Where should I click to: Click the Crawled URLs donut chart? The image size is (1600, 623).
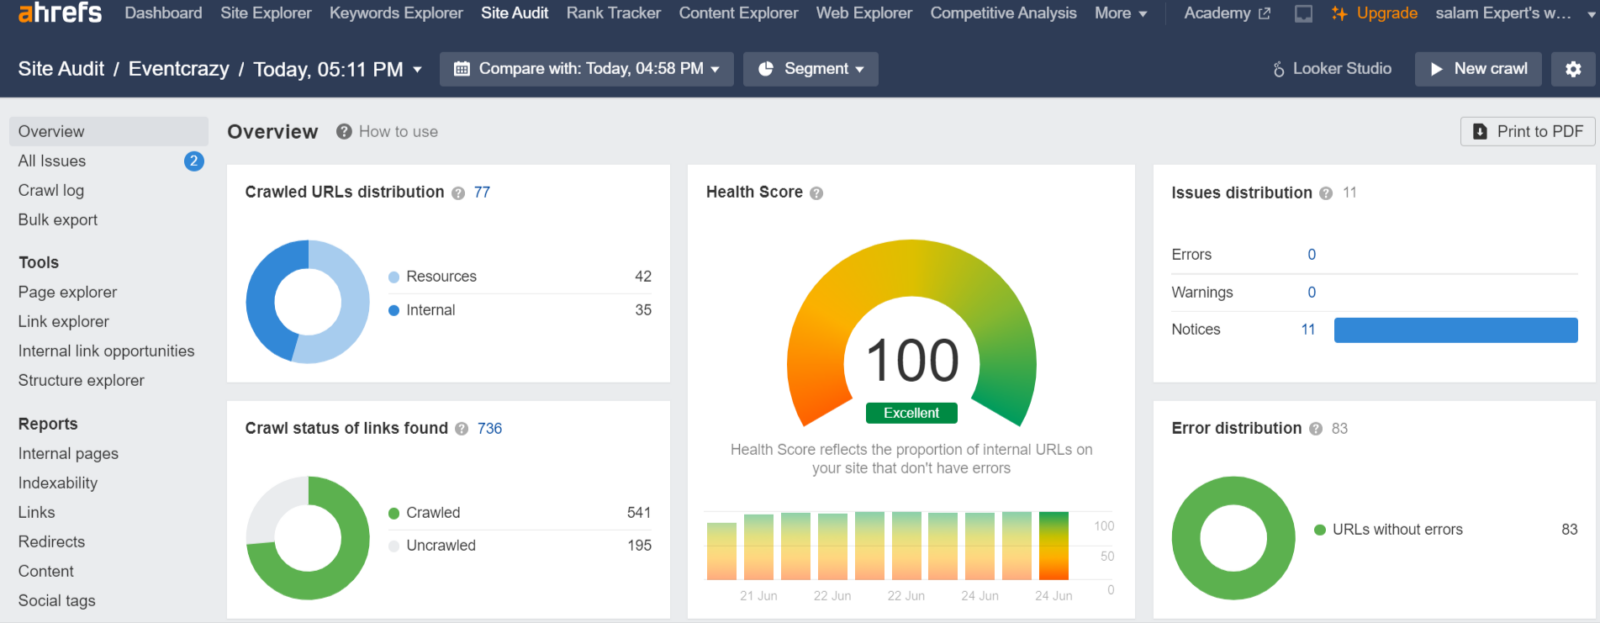308,302
